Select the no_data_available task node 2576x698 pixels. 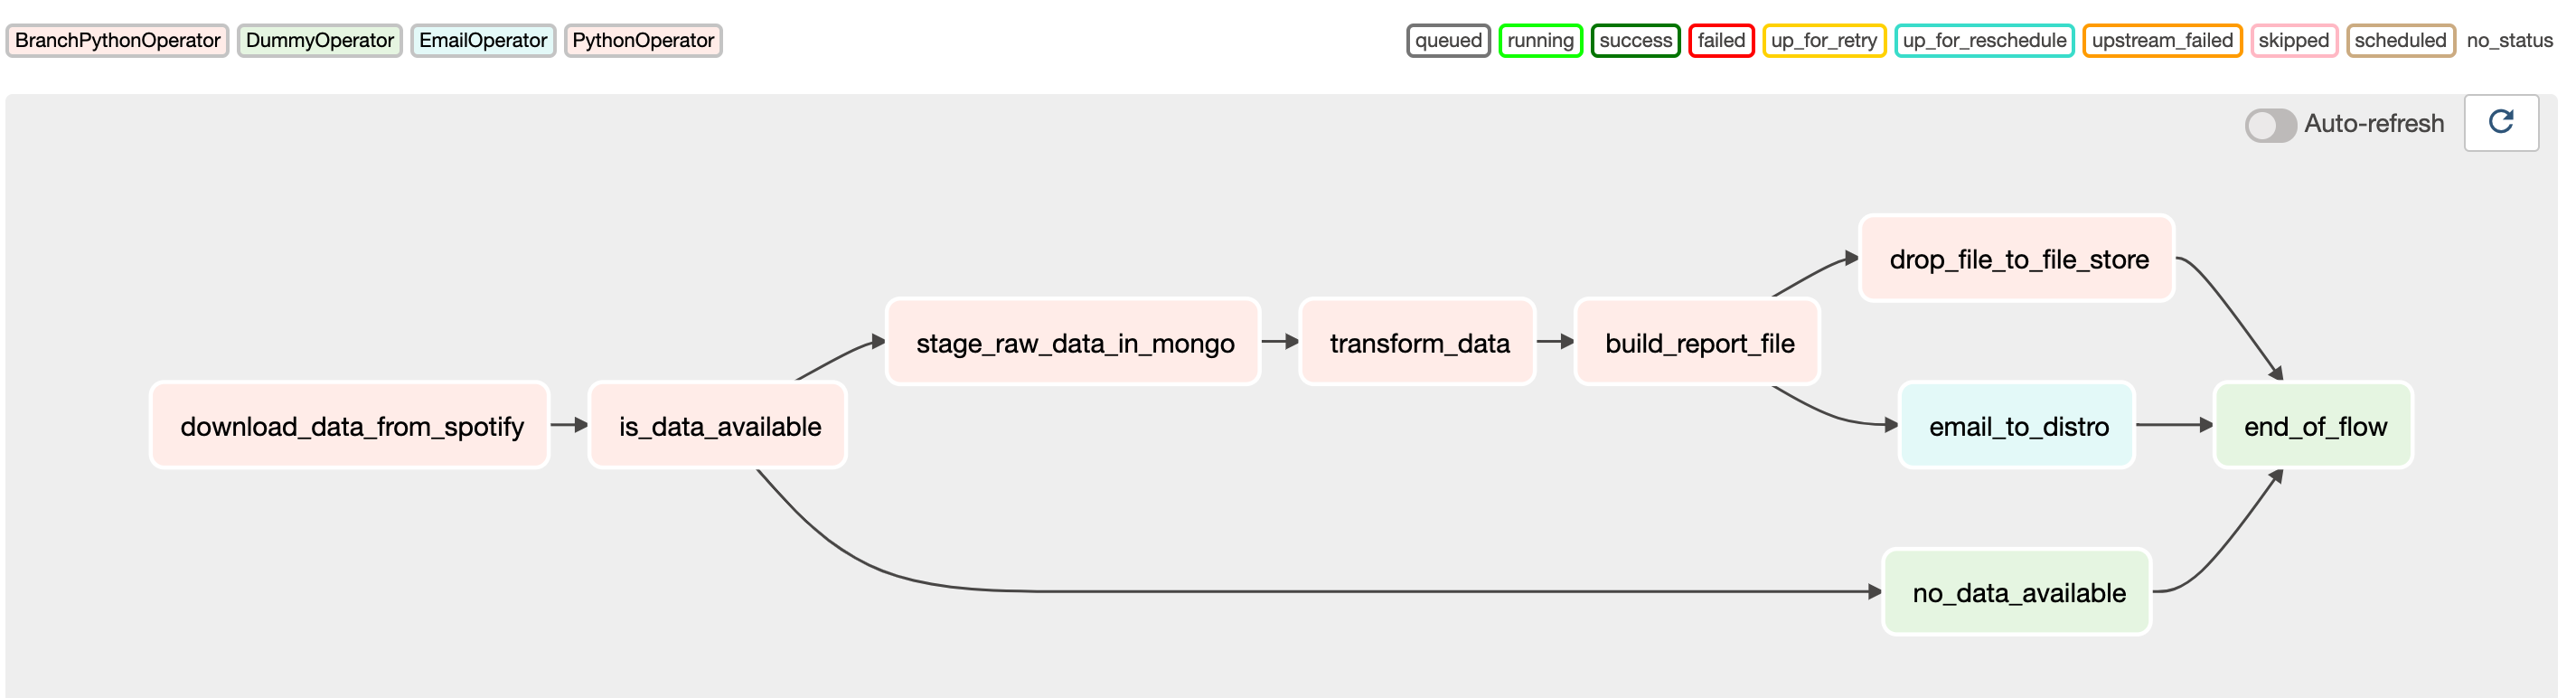click(x=2016, y=592)
